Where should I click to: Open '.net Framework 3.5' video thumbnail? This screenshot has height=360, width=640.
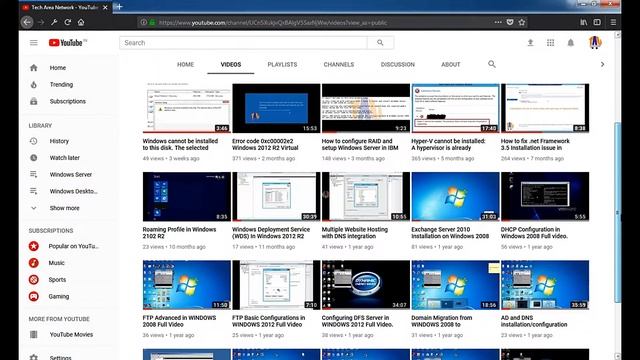click(545, 108)
